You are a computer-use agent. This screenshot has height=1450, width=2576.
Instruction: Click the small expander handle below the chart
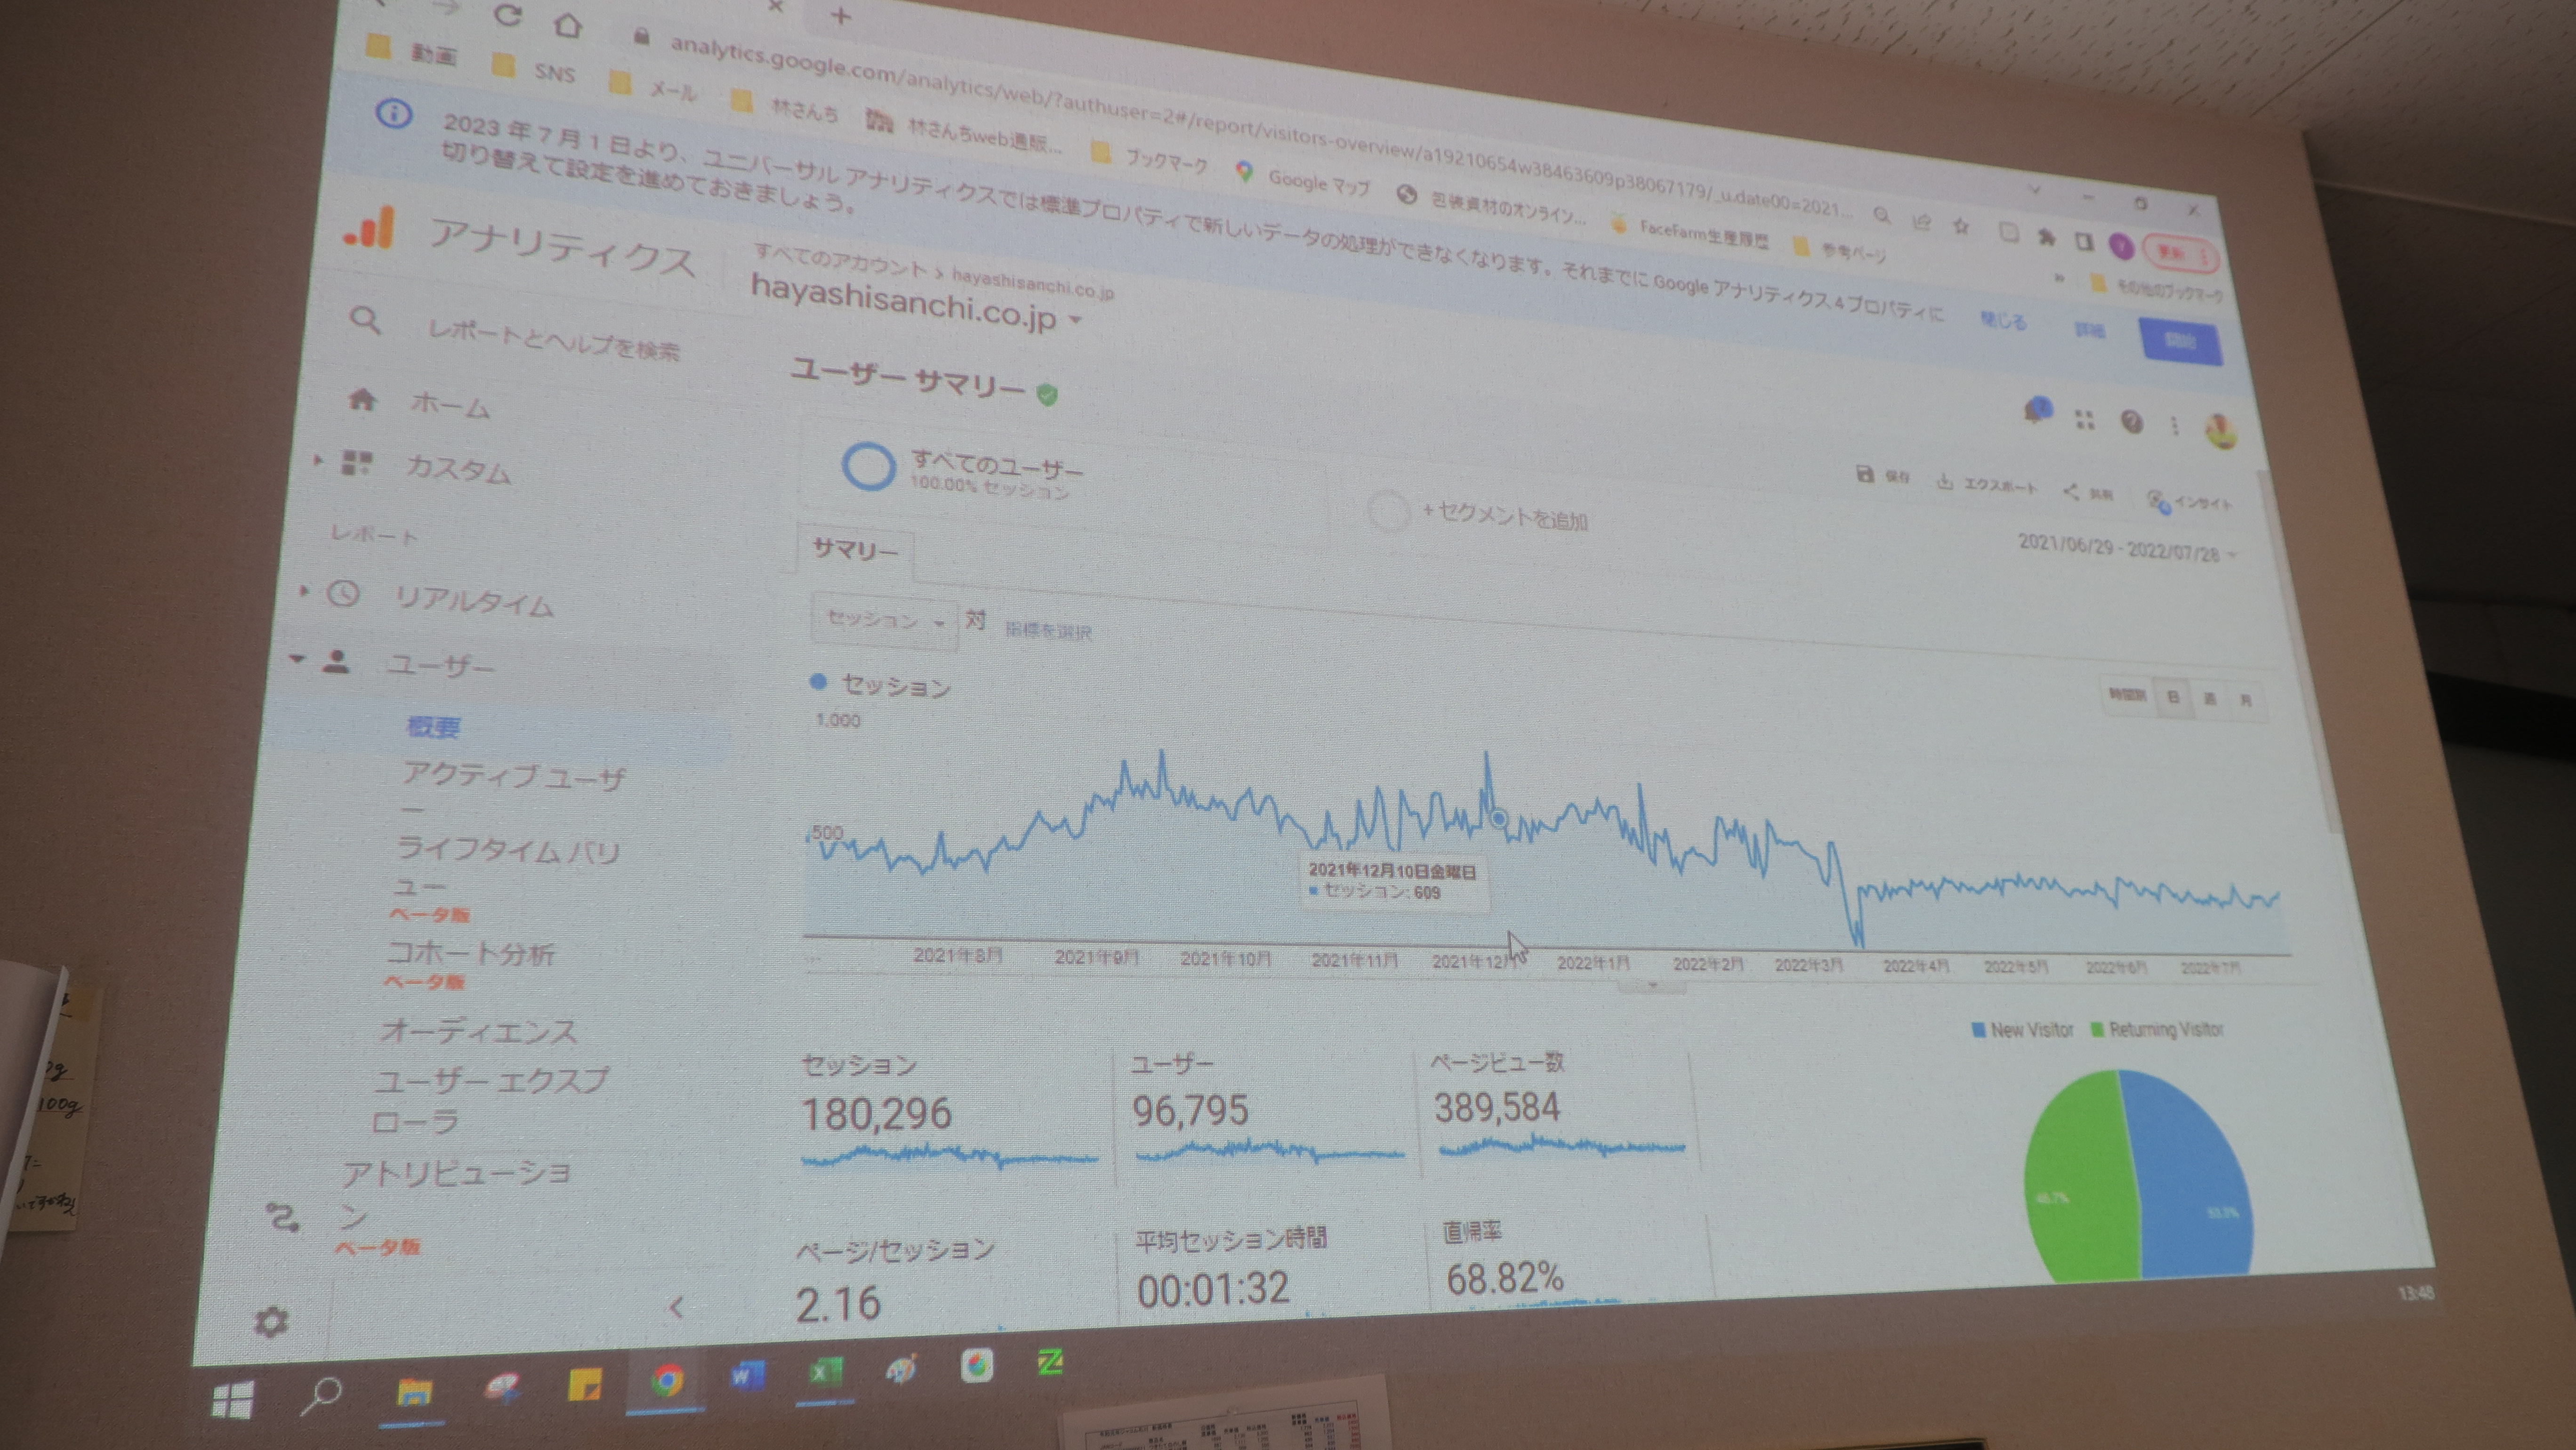(x=1652, y=985)
